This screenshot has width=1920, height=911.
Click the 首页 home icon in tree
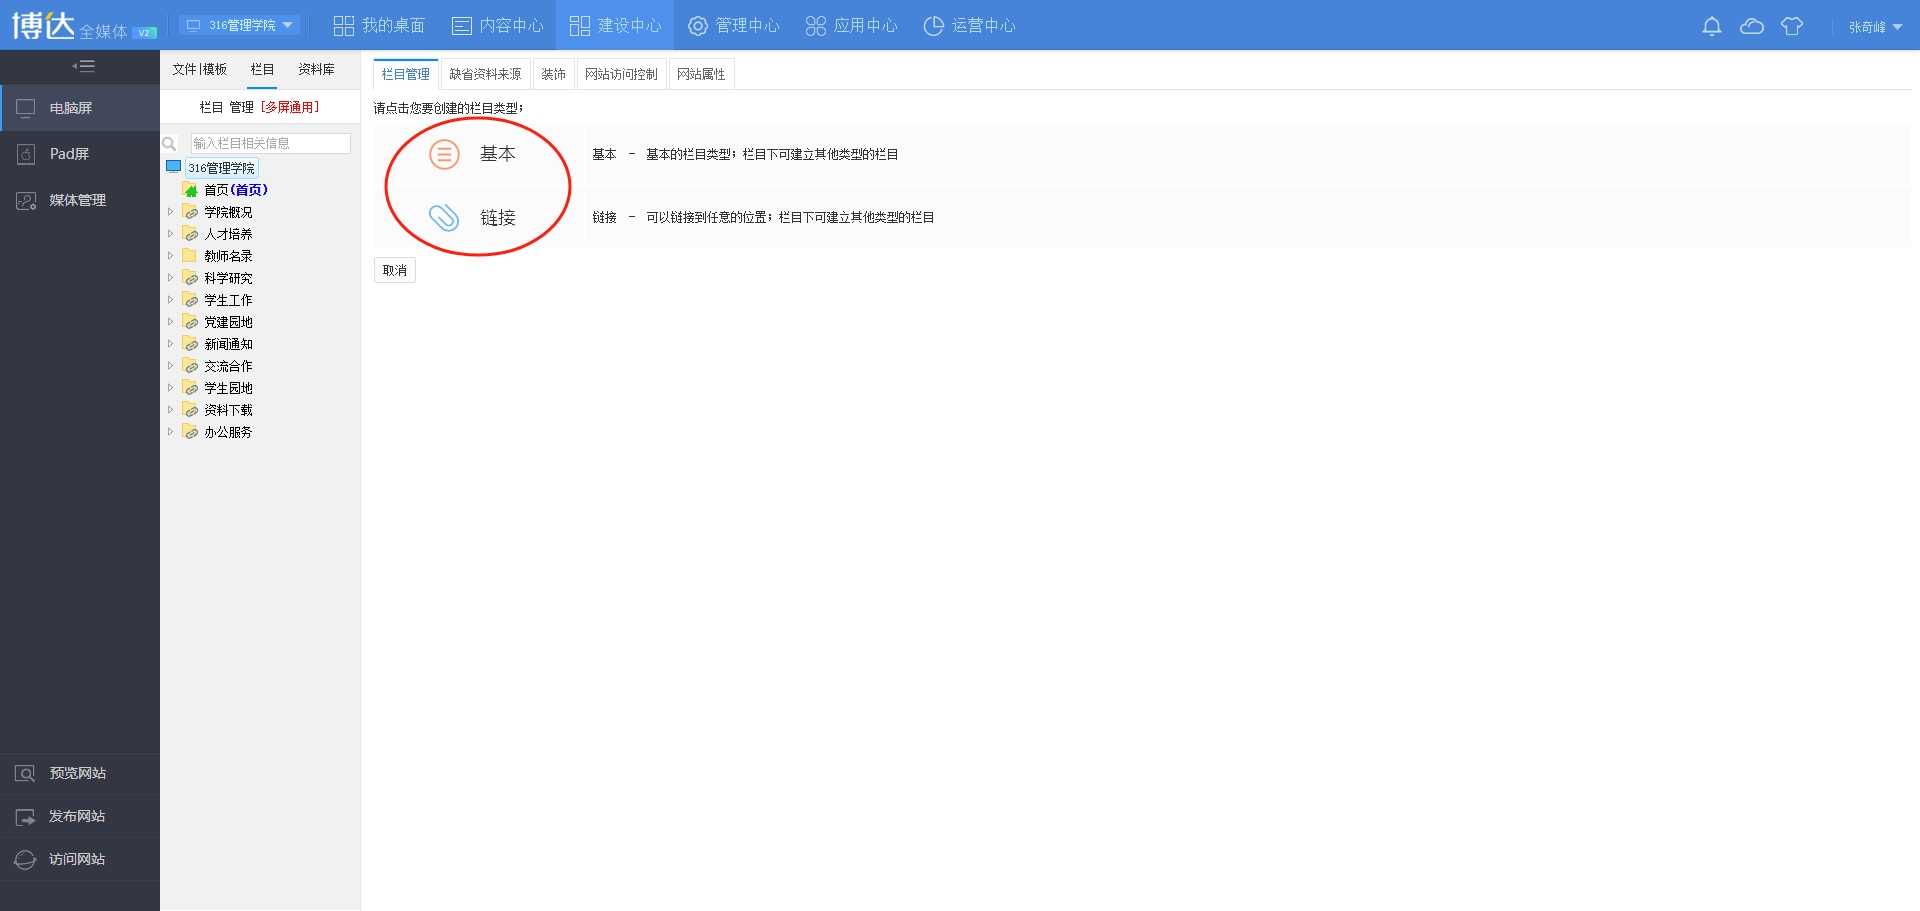pos(190,190)
